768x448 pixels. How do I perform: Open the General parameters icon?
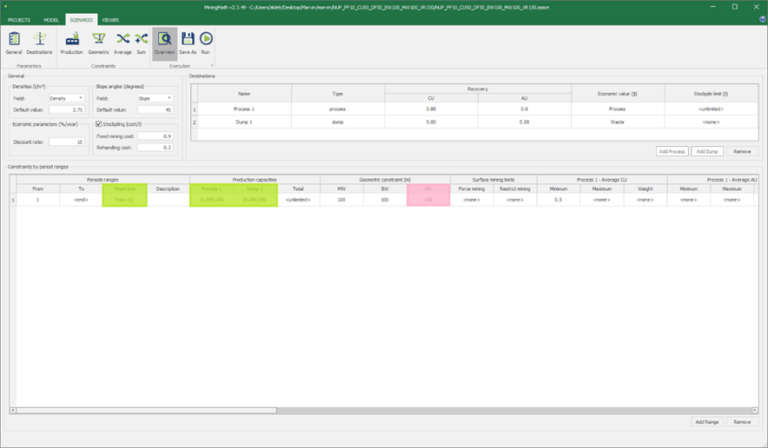14,41
